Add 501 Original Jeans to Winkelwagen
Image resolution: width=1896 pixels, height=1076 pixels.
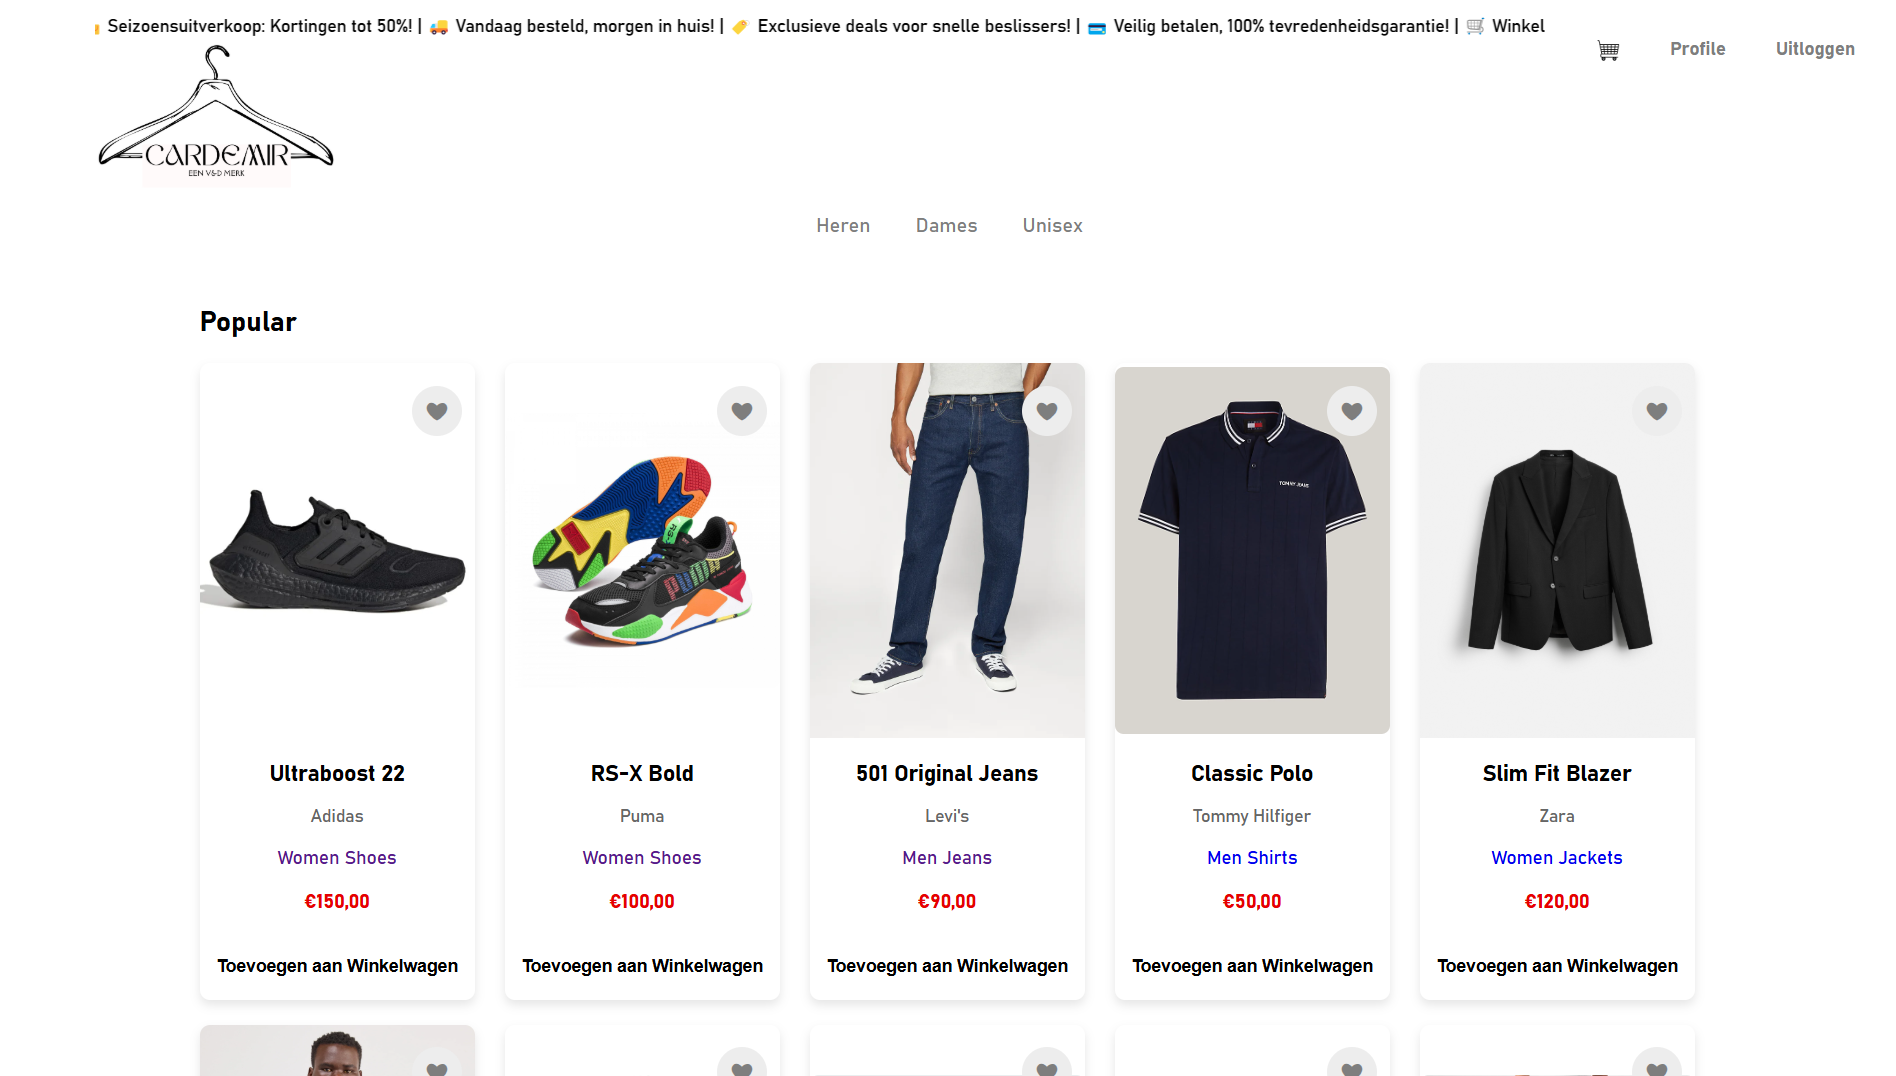(947, 966)
